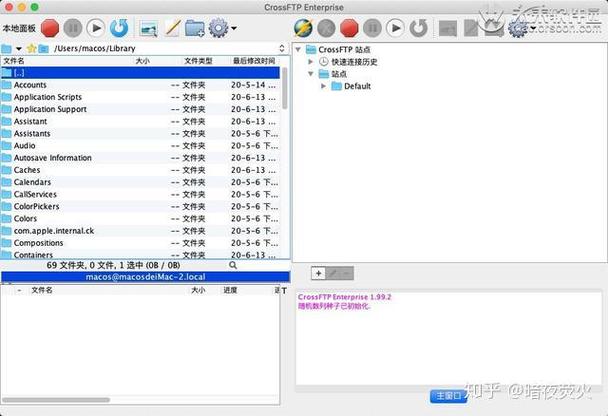Screen dimensions: 608x416
Task: Select the Application Scripts folder
Action: point(140,97)
